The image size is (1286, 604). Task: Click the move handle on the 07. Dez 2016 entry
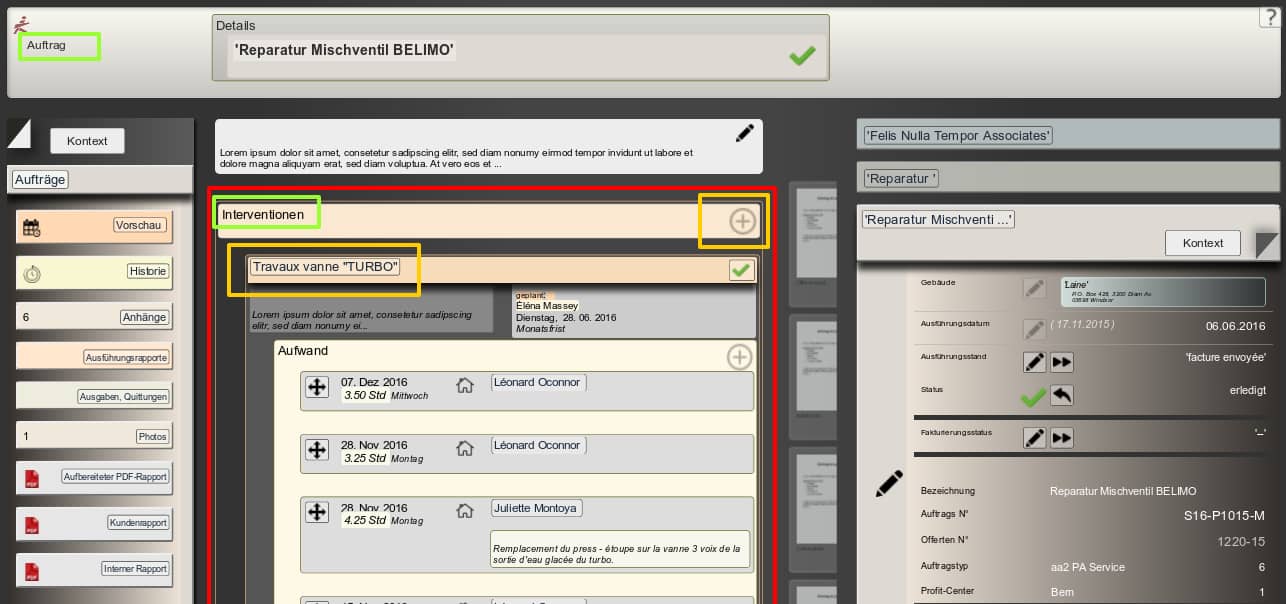[317, 387]
